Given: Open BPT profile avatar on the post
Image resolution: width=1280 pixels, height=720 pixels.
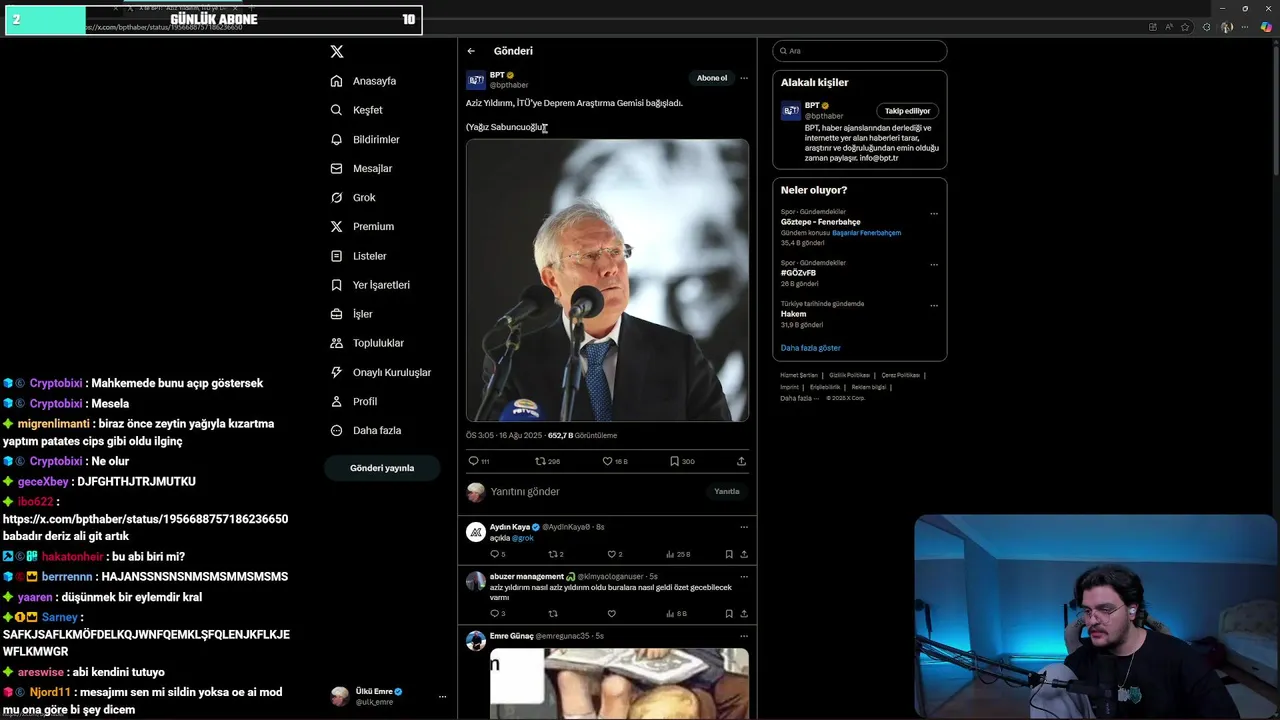Looking at the screenshot, I should 476,80.
